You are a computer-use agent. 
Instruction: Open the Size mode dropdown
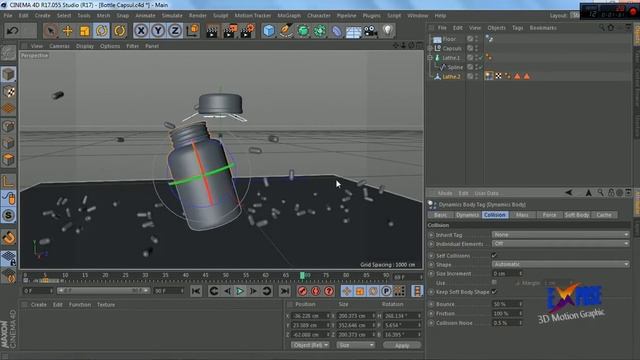coord(356,345)
